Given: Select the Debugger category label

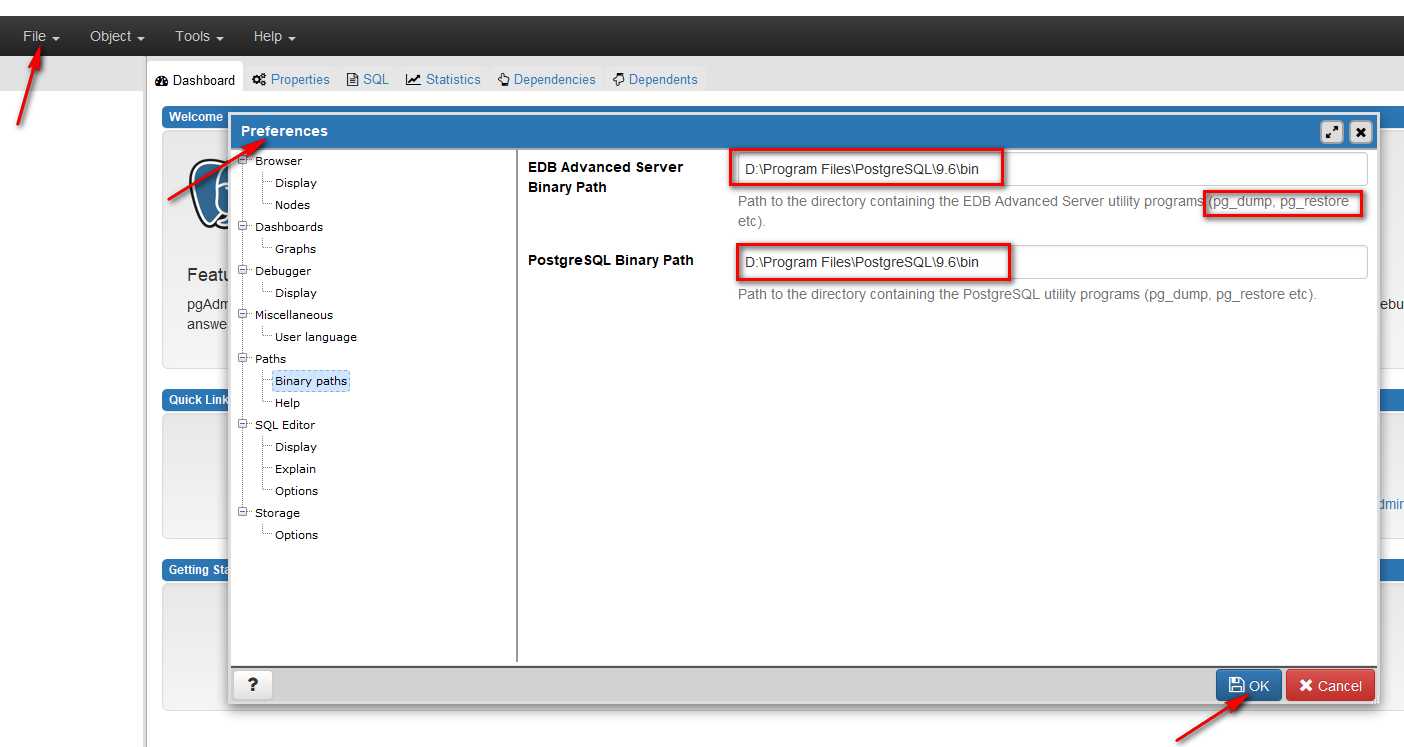Looking at the screenshot, I should pyautogui.click(x=283, y=271).
